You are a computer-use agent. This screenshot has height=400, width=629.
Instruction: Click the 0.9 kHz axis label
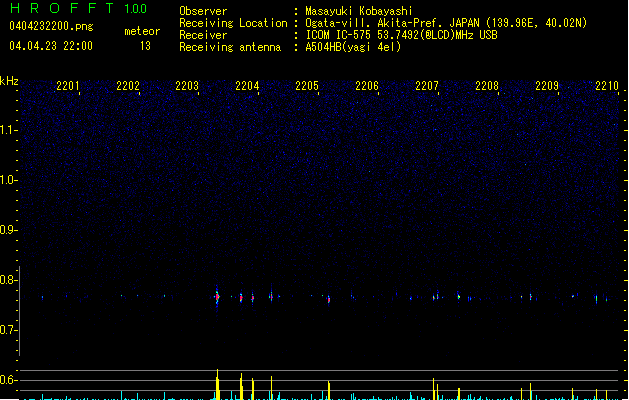point(8,230)
